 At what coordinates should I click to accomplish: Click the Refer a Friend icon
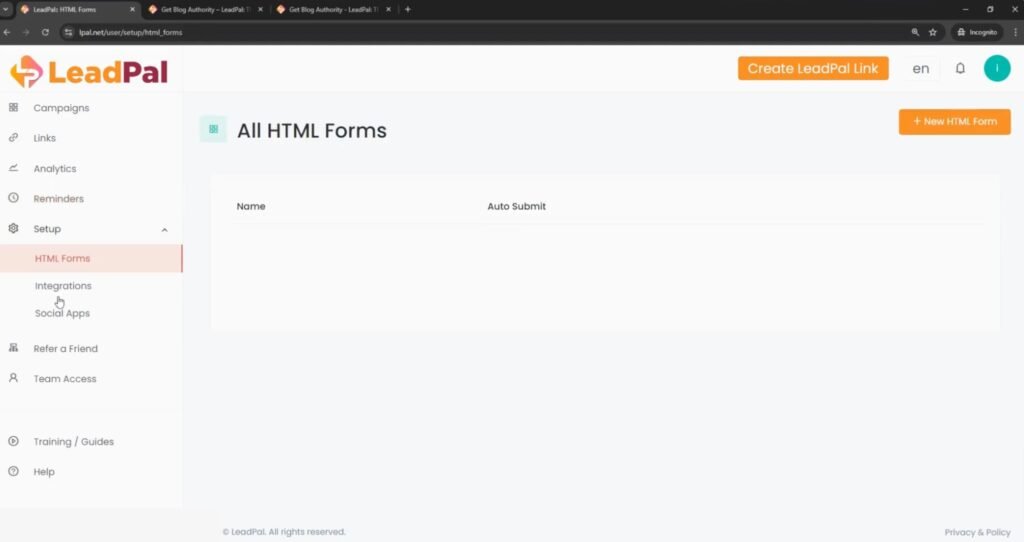click(x=13, y=348)
